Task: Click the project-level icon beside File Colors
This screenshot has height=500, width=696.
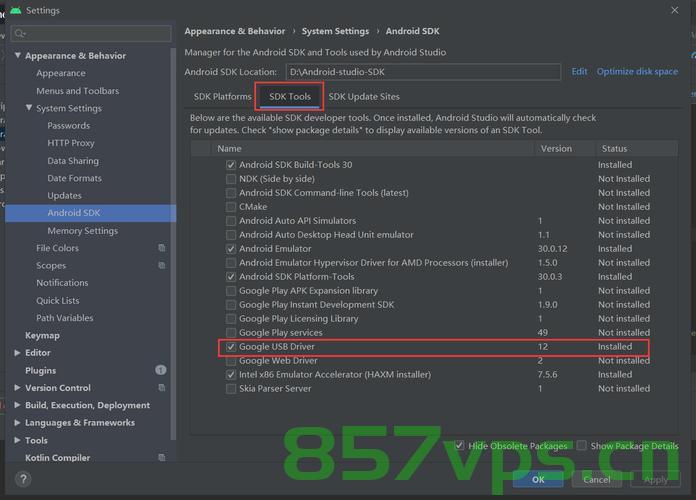Action: pyautogui.click(x=162, y=248)
